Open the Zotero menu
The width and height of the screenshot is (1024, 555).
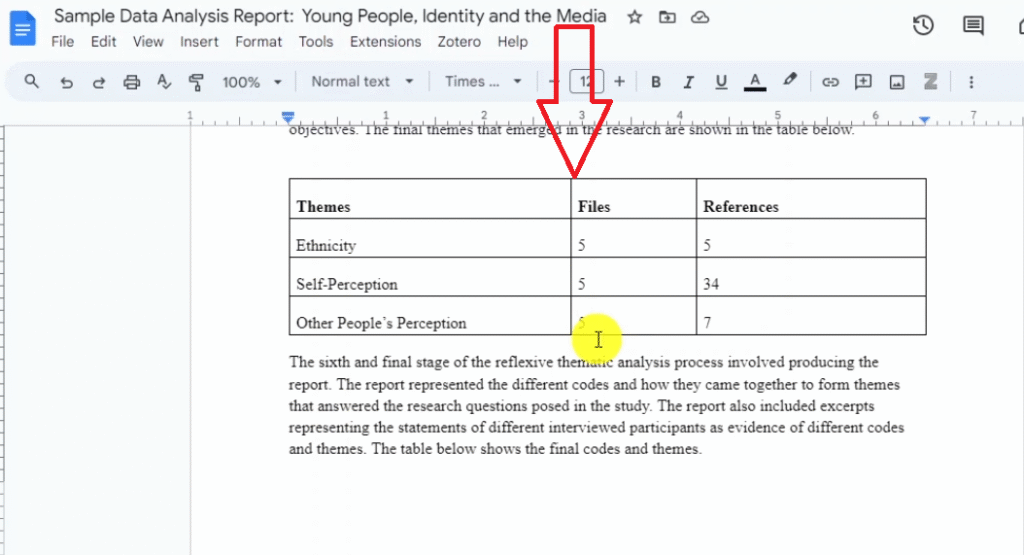pos(459,42)
